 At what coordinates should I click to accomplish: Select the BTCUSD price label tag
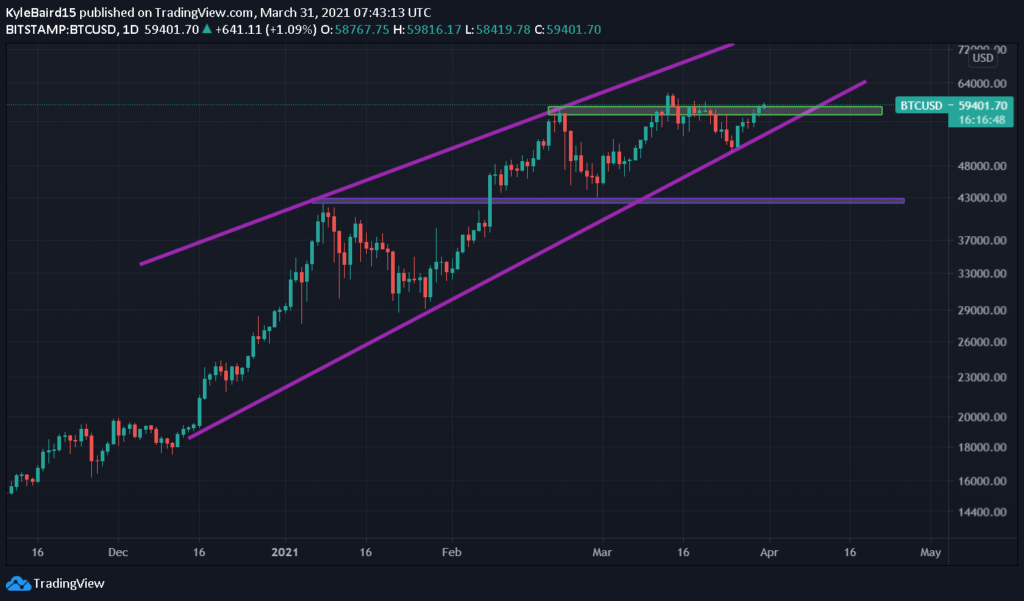tap(921, 106)
